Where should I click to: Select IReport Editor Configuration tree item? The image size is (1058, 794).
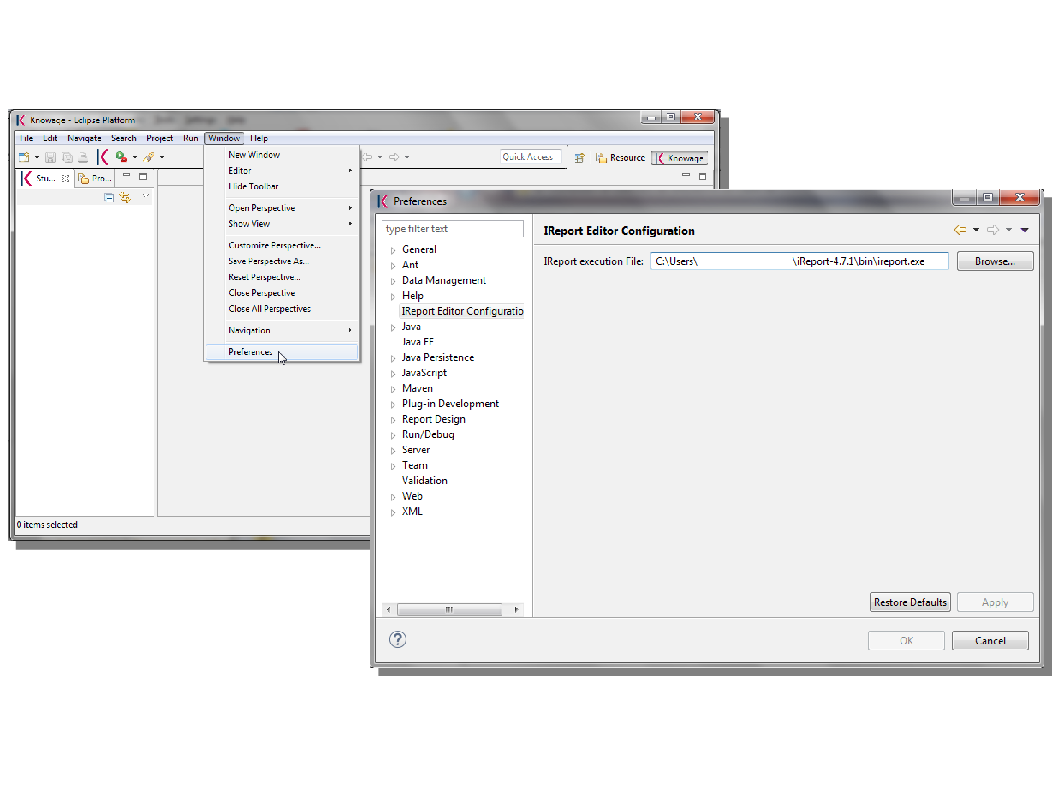462,312
